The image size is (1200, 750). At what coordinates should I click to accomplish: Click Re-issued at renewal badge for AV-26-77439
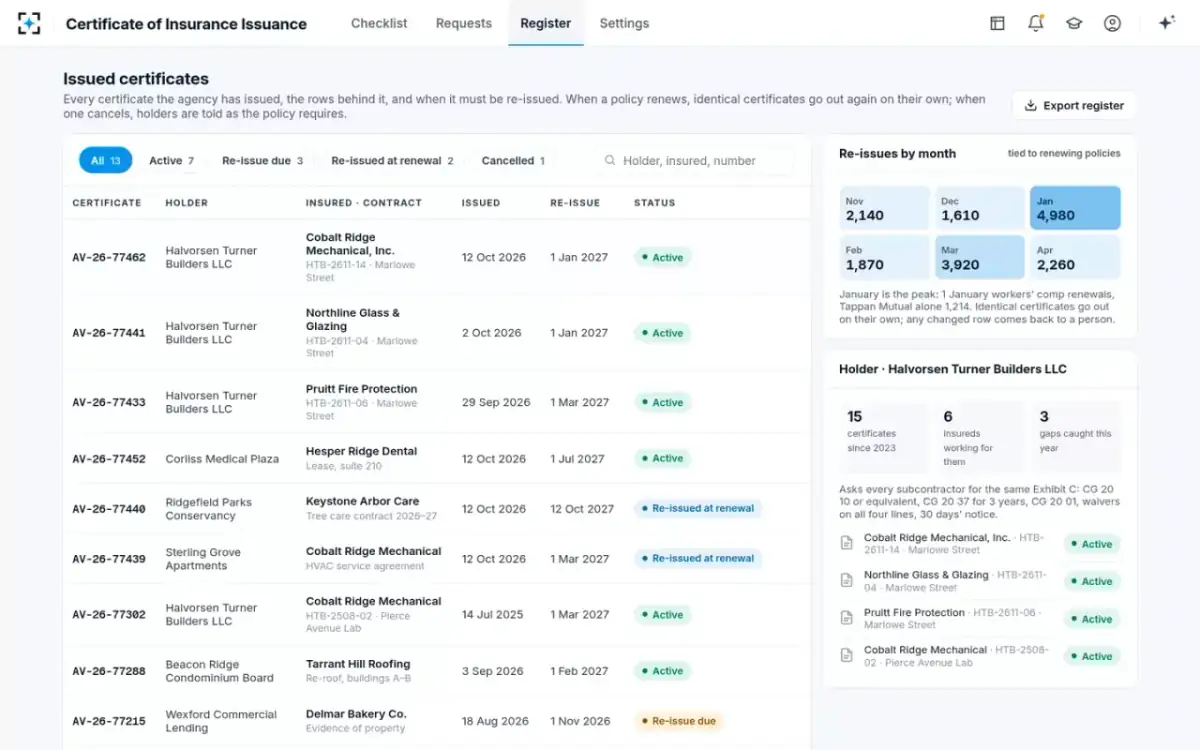click(x=698, y=559)
